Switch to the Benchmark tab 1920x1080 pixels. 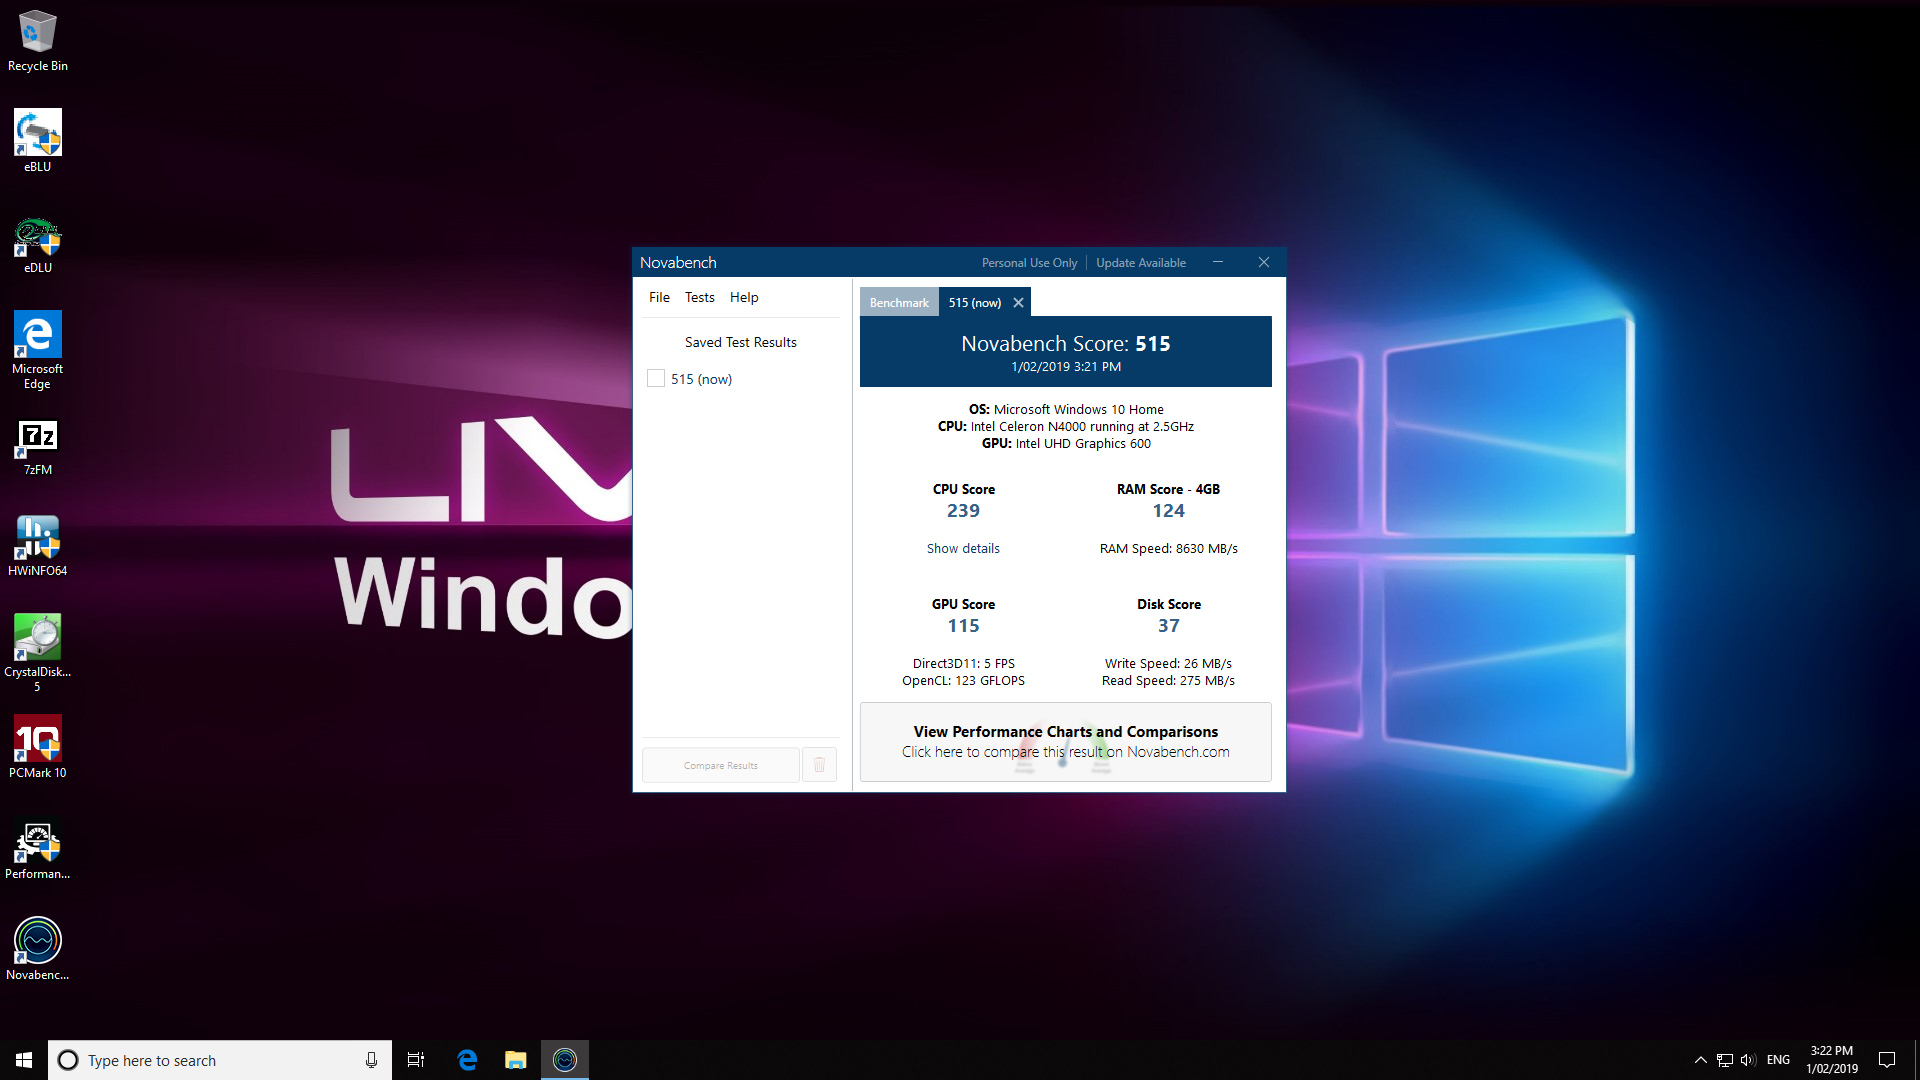click(x=899, y=303)
